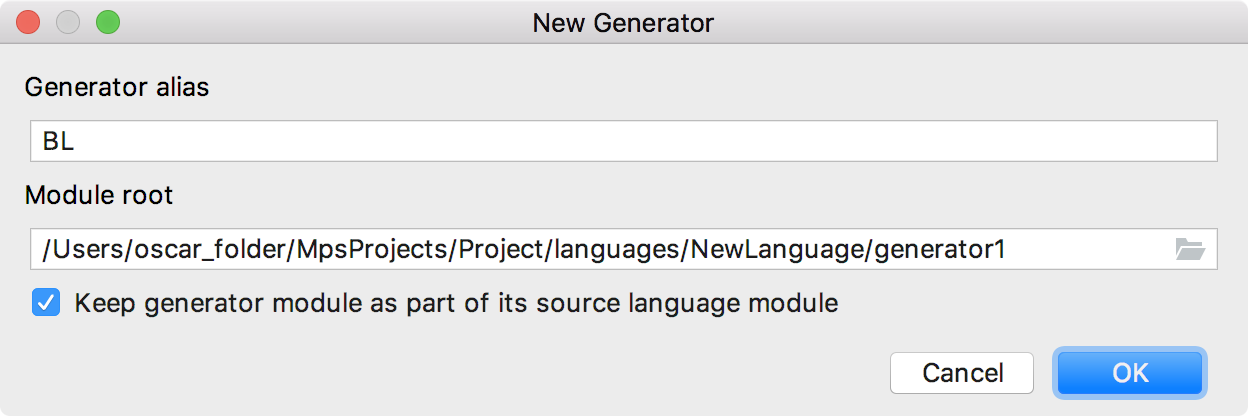Click the 'New Generator' title bar text
Screen dimensions: 1248x416
pyautogui.click(x=623, y=22)
